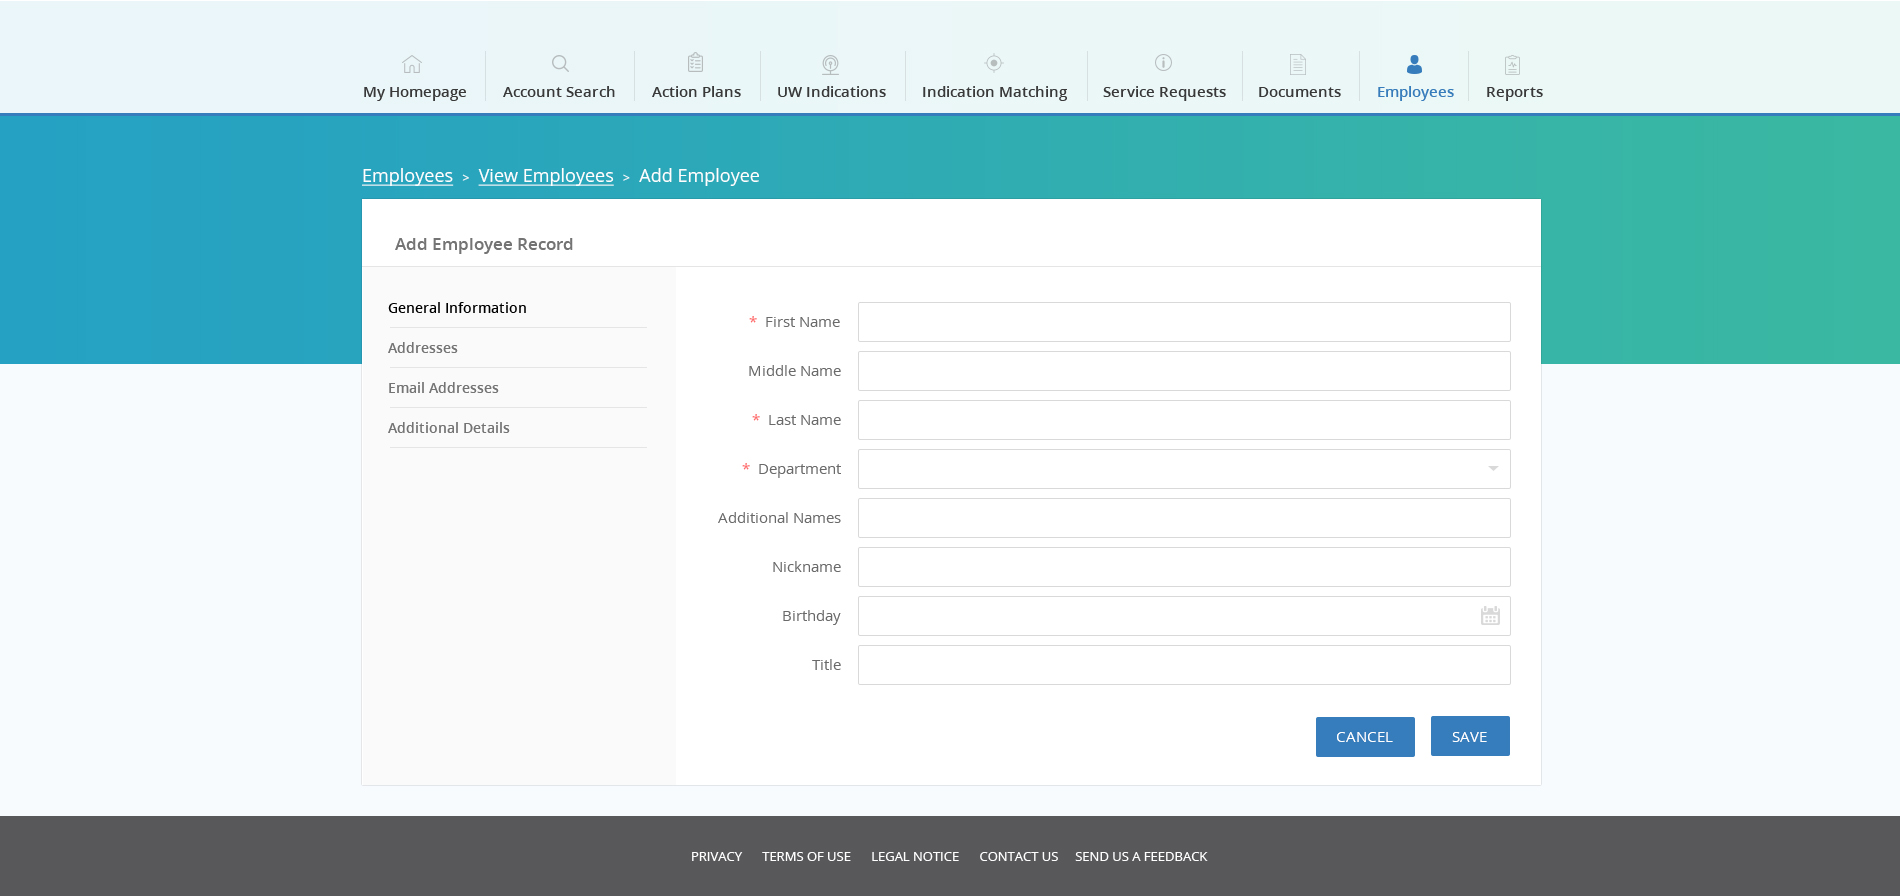The image size is (1900, 896).
Task: Focus the Additional Names input field
Action: coord(1184,518)
